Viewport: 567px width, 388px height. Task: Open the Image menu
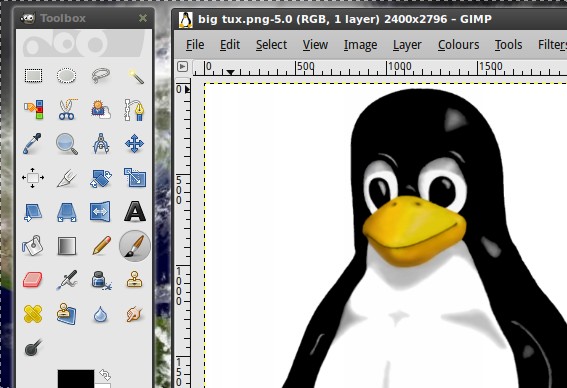[361, 45]
